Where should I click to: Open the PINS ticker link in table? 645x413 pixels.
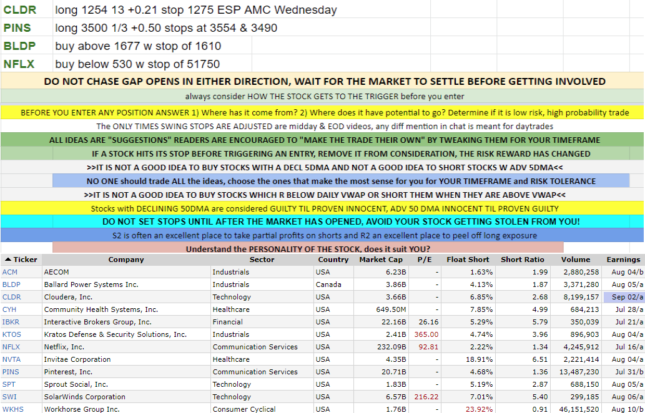11,372
